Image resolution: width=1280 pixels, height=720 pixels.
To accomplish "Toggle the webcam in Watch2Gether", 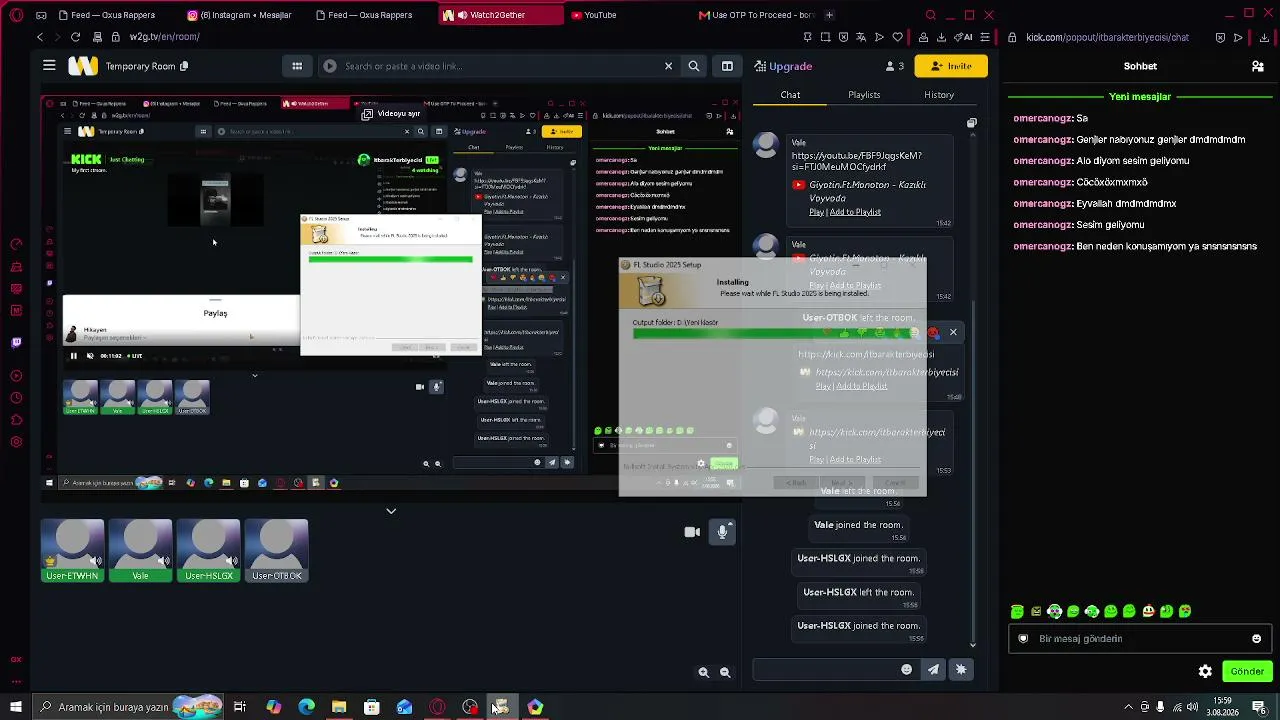I will [692, 532].
